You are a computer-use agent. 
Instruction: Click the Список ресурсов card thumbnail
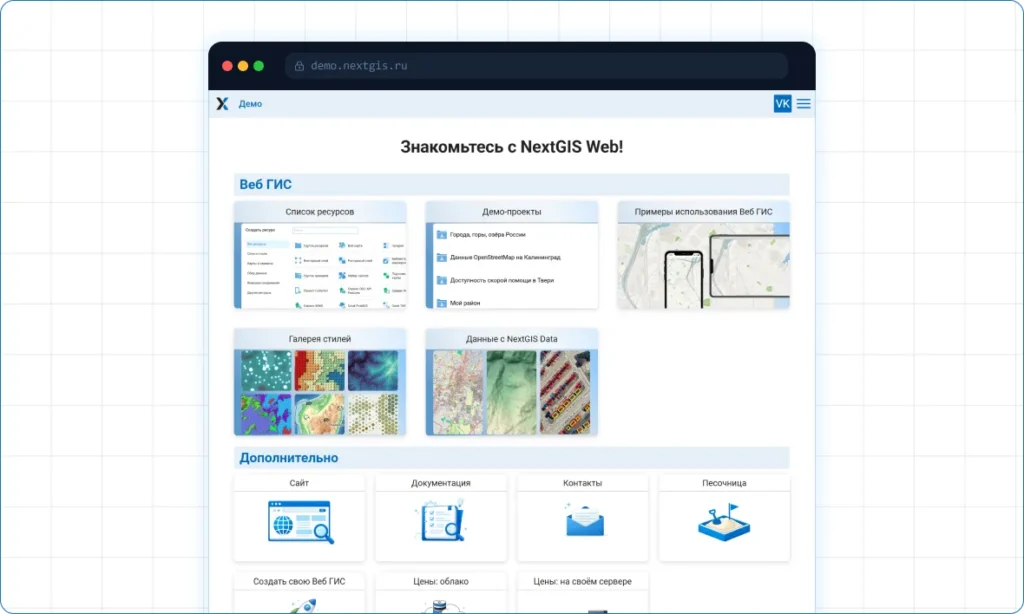pos(320,266)
